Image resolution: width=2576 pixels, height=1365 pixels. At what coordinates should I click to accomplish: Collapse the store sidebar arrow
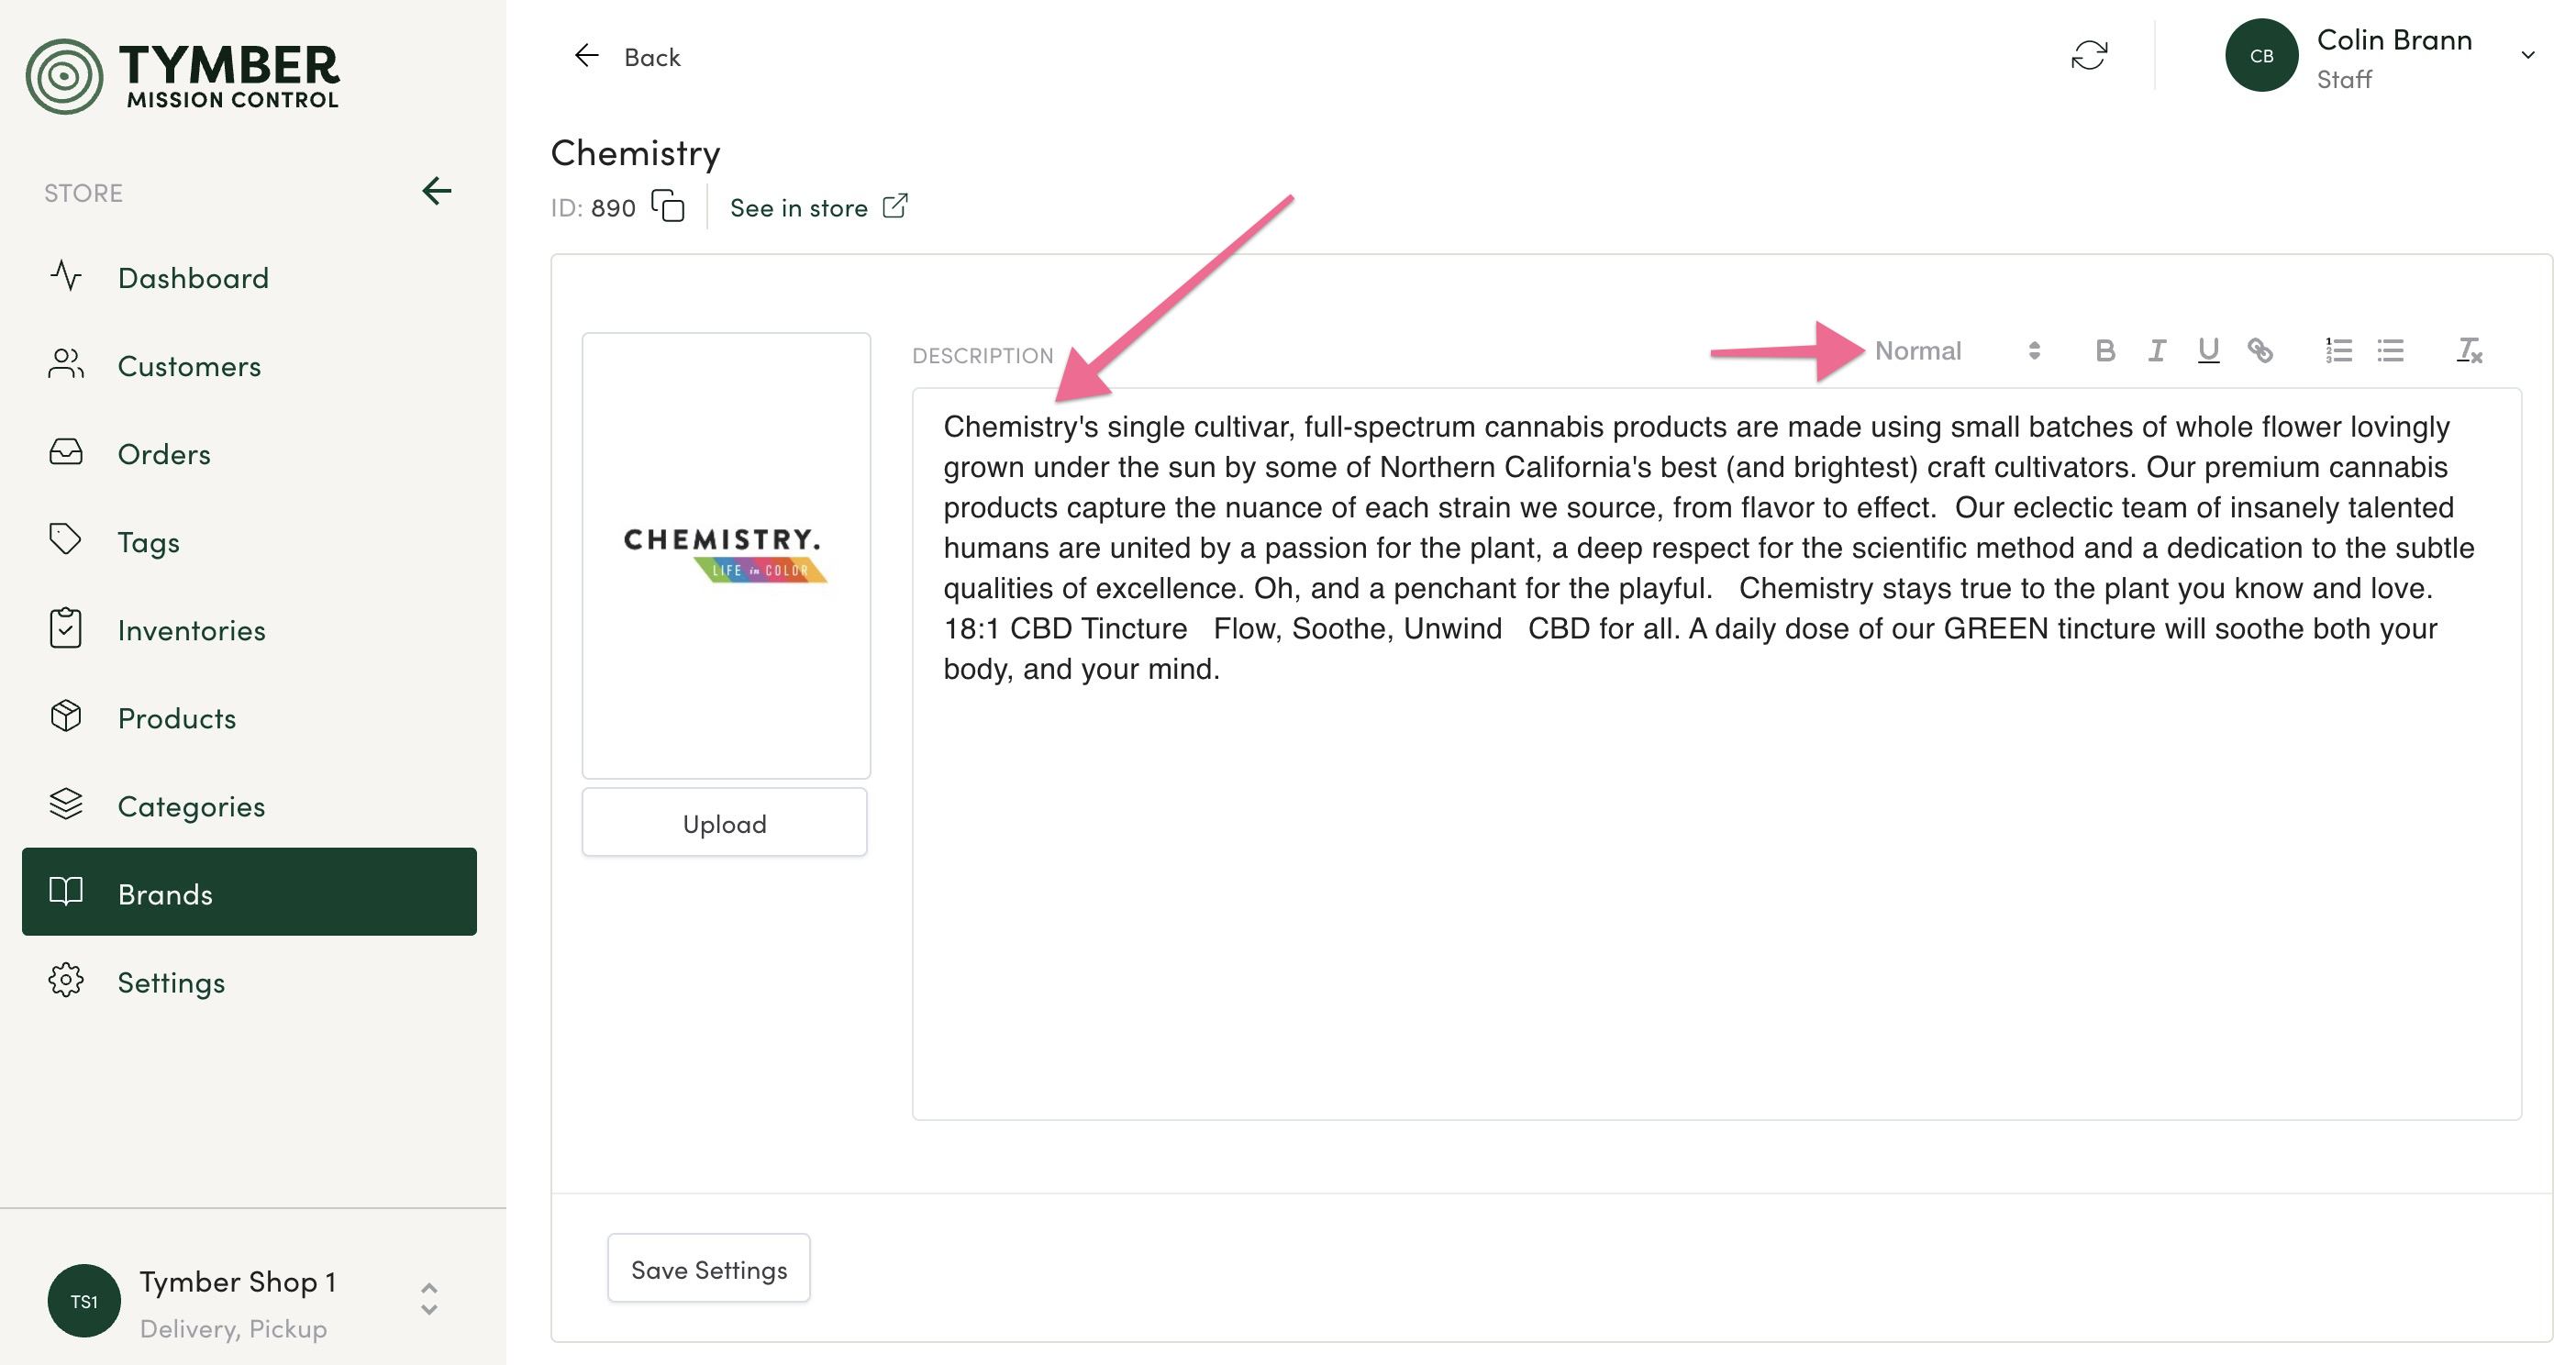[x=437, y=191]
